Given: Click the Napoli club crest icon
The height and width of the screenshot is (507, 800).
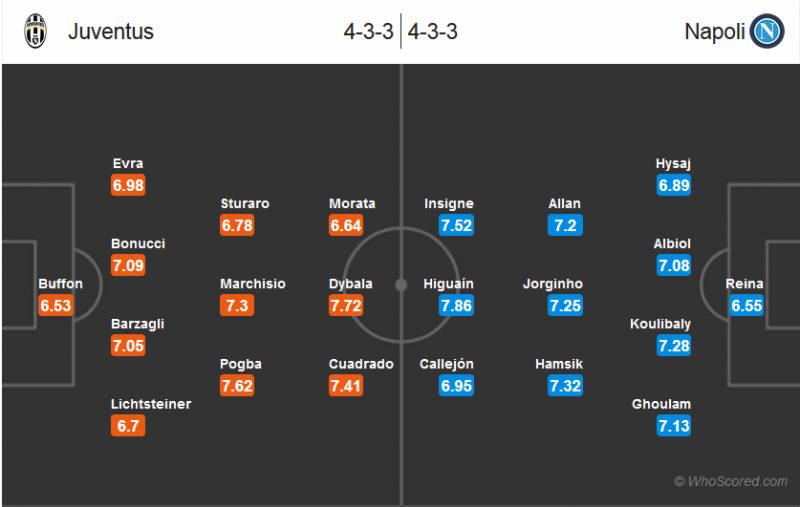Looking at the screenshot, I should 767,31.
